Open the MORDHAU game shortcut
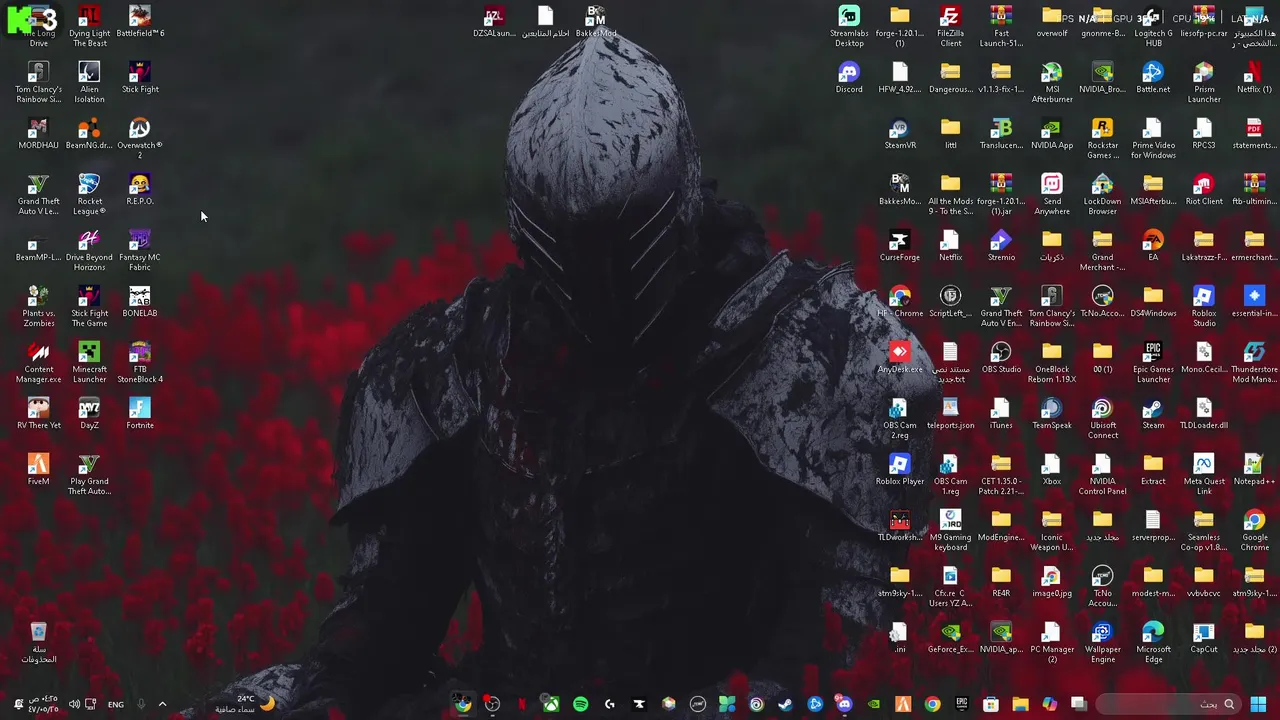 (x=38, y=135)
